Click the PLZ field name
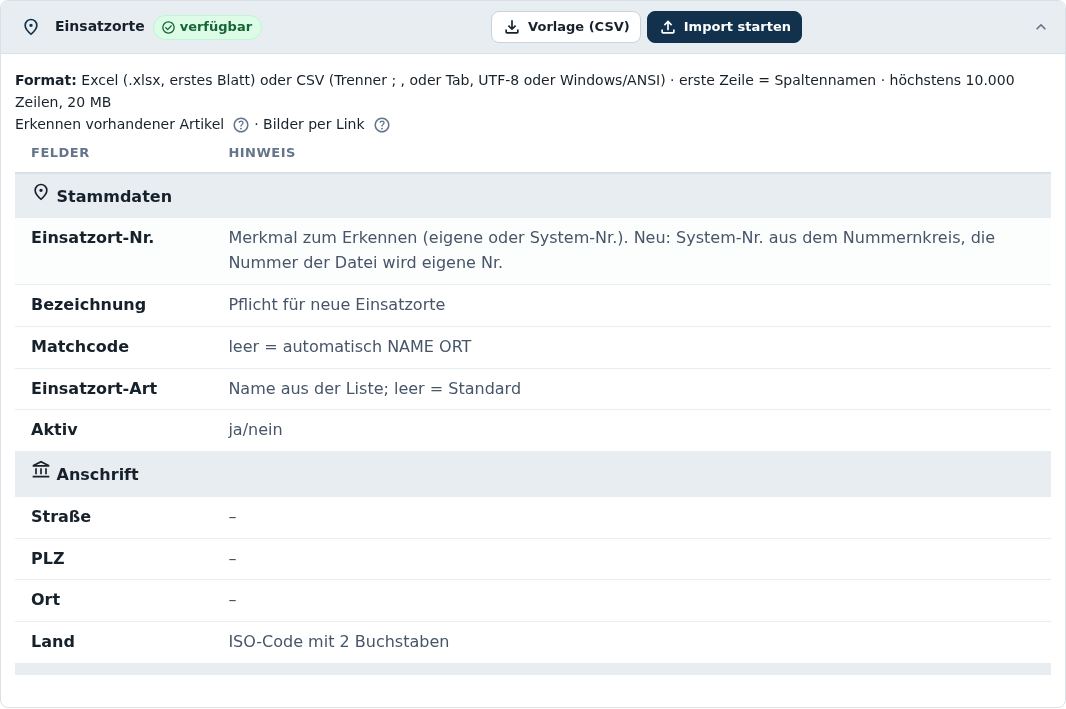Viewport: 1066px width, 709px height. click(x=48, y=559)
